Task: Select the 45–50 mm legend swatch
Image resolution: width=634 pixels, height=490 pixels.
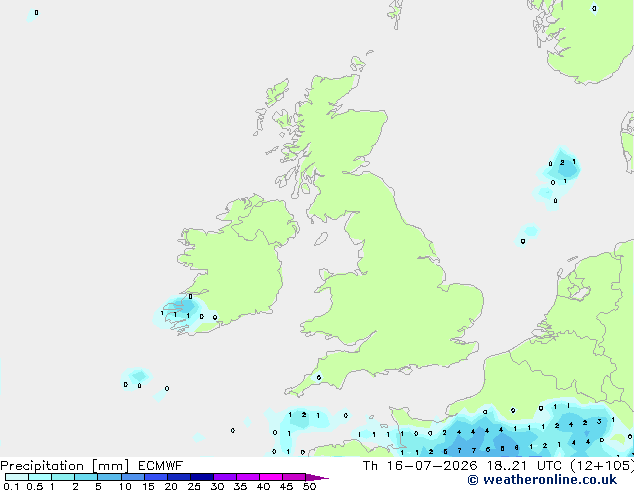Action: (x=294, y=477)
